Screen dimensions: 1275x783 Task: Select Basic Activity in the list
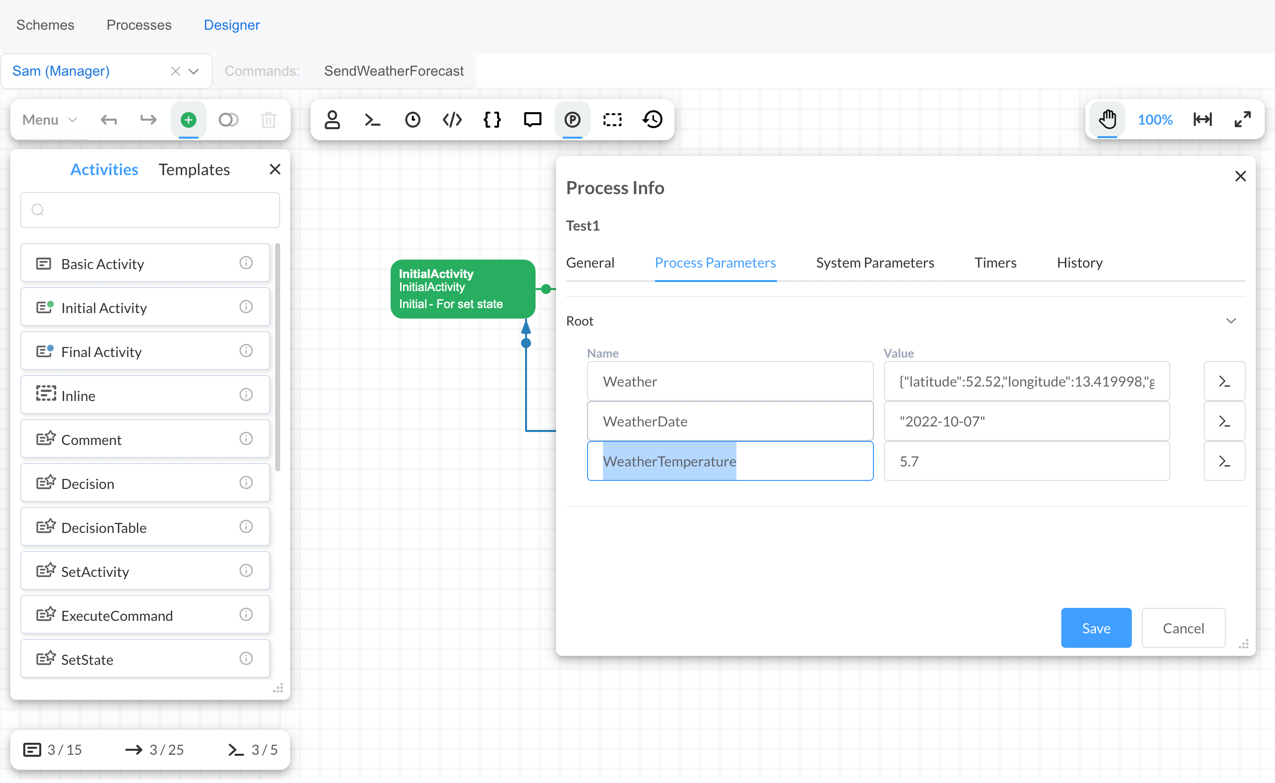pos(145,264)
